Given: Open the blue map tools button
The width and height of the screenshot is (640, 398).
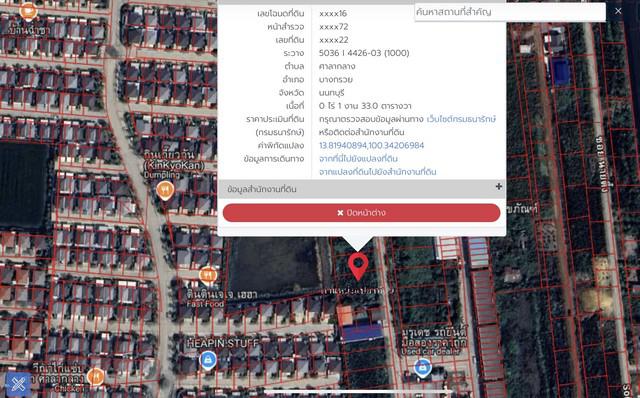Looking at the screenshot, I should (x=18, y=384).
